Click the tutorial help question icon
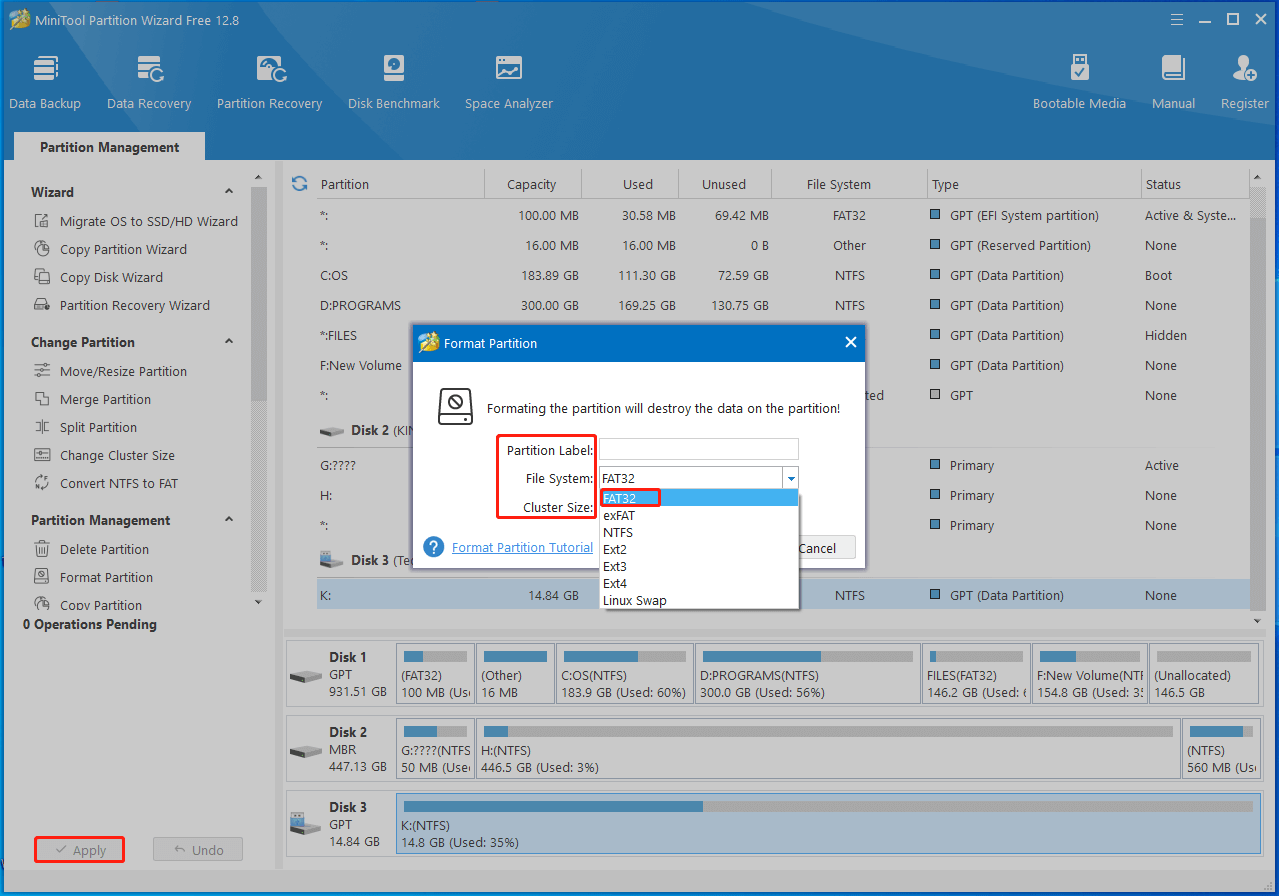This screenshot has width=1279, height=896. tap(433, 547)
